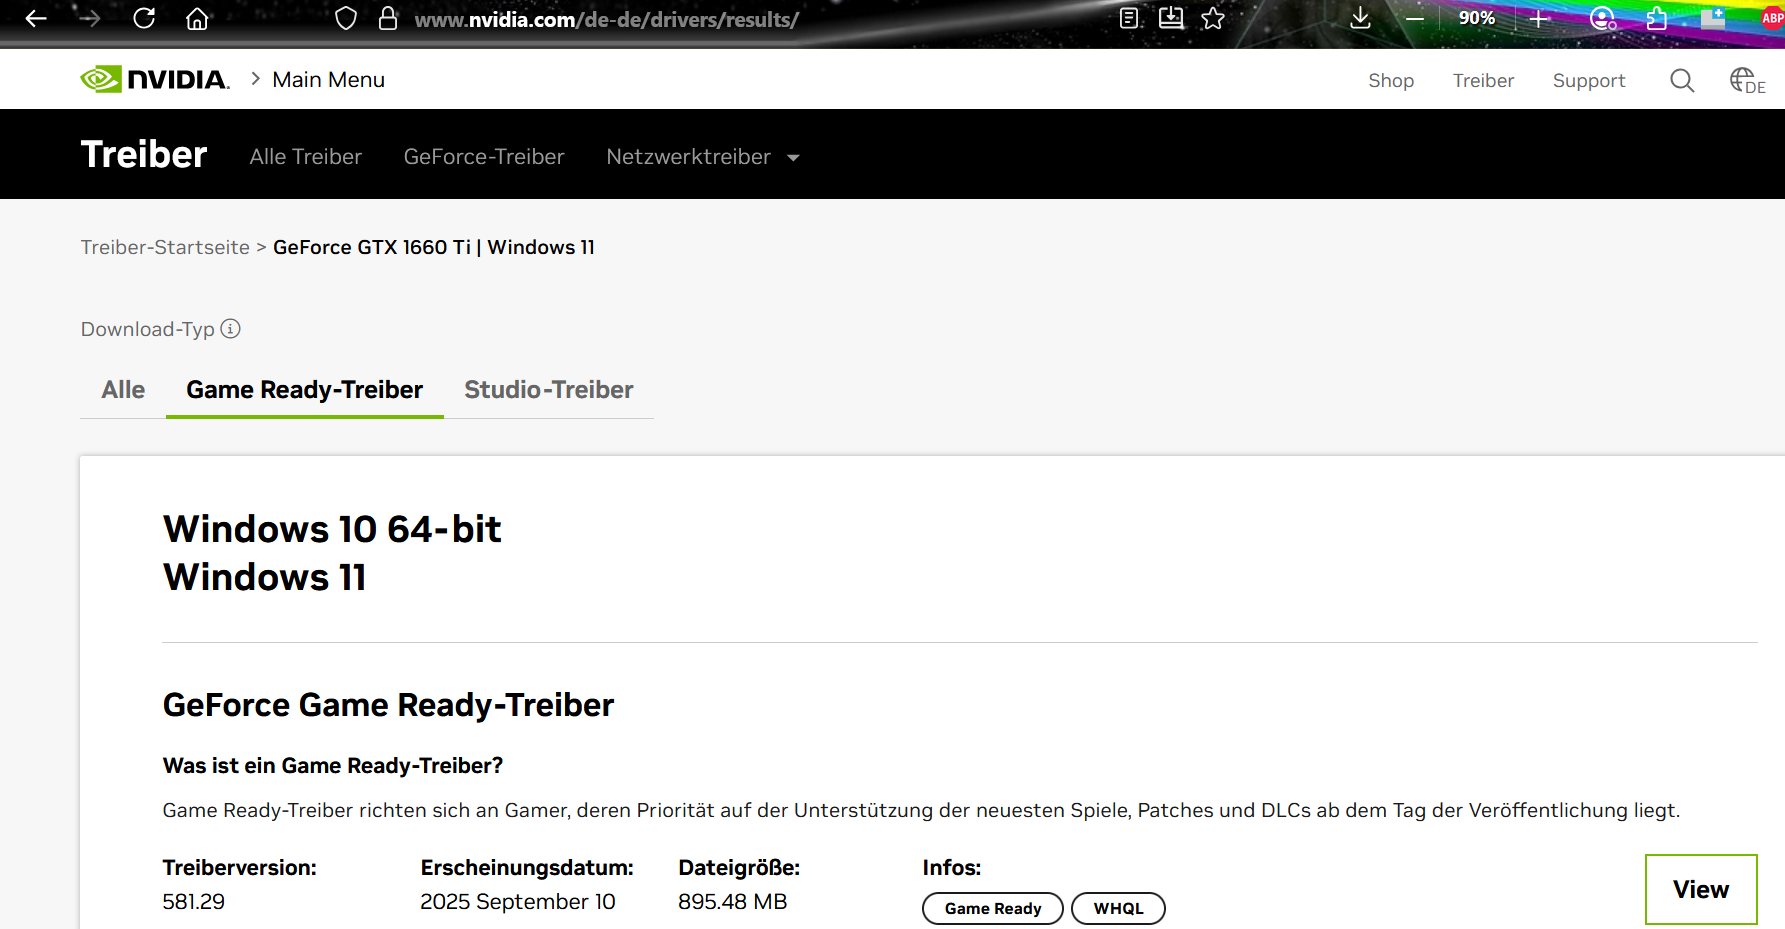Select the Alle tab
Image resolution: width=1785 pixels, height=929 pixels.
coord(123,390)
